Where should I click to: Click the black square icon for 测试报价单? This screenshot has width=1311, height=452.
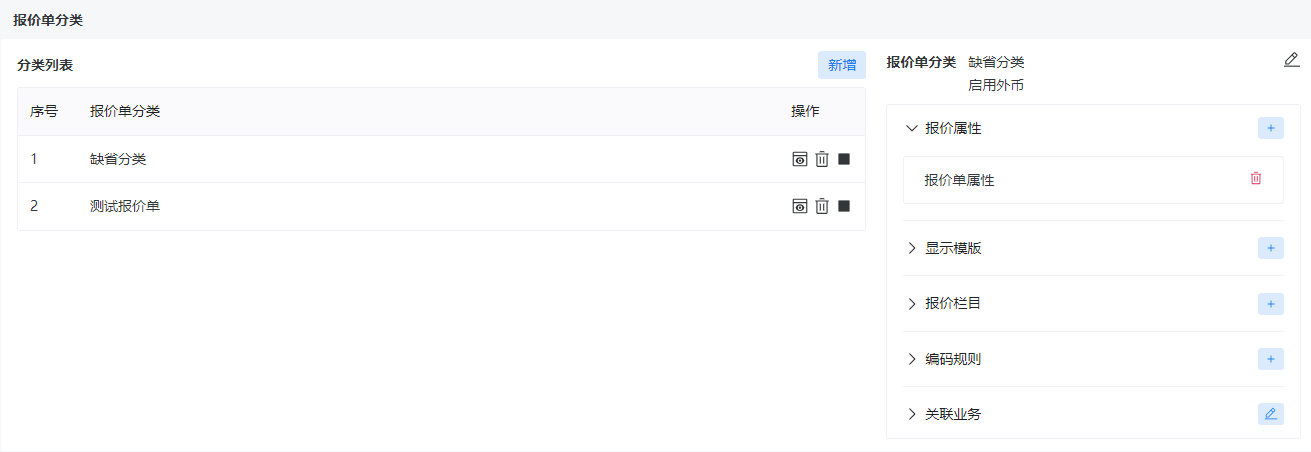click(x=844, y=206)
